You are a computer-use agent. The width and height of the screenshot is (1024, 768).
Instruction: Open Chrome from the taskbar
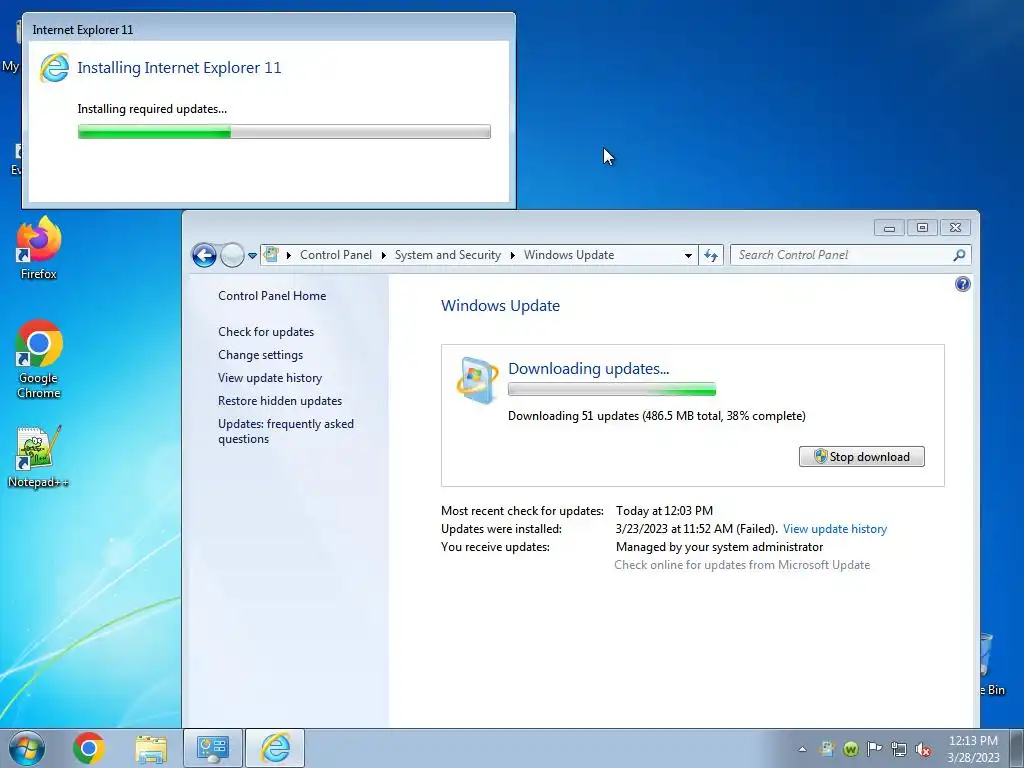(x=89, y=748)
